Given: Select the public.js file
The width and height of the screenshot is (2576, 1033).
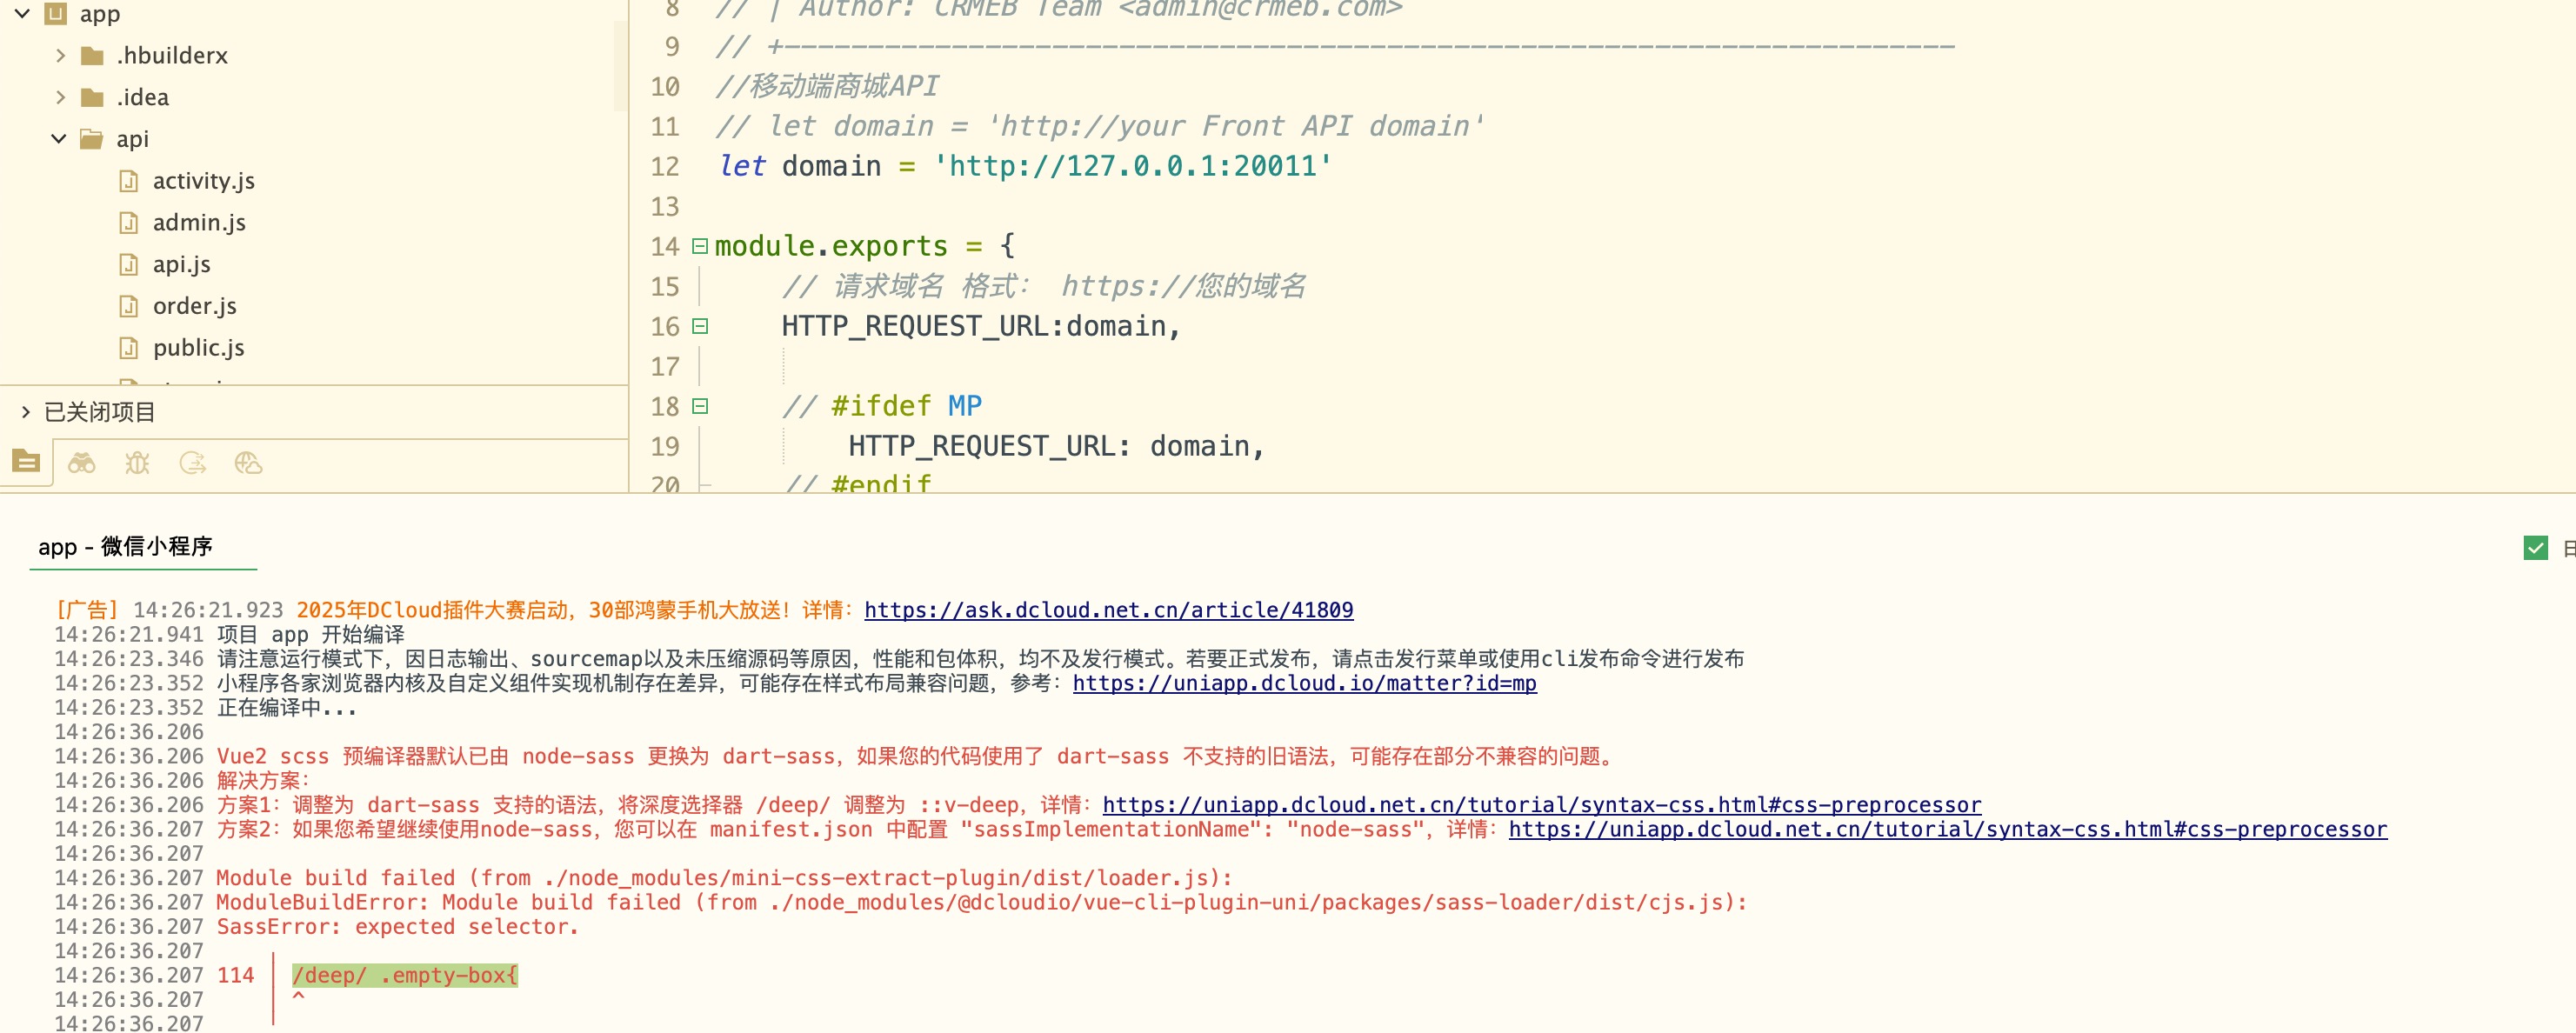Looking at the screenshot, I should coord(198,348).
